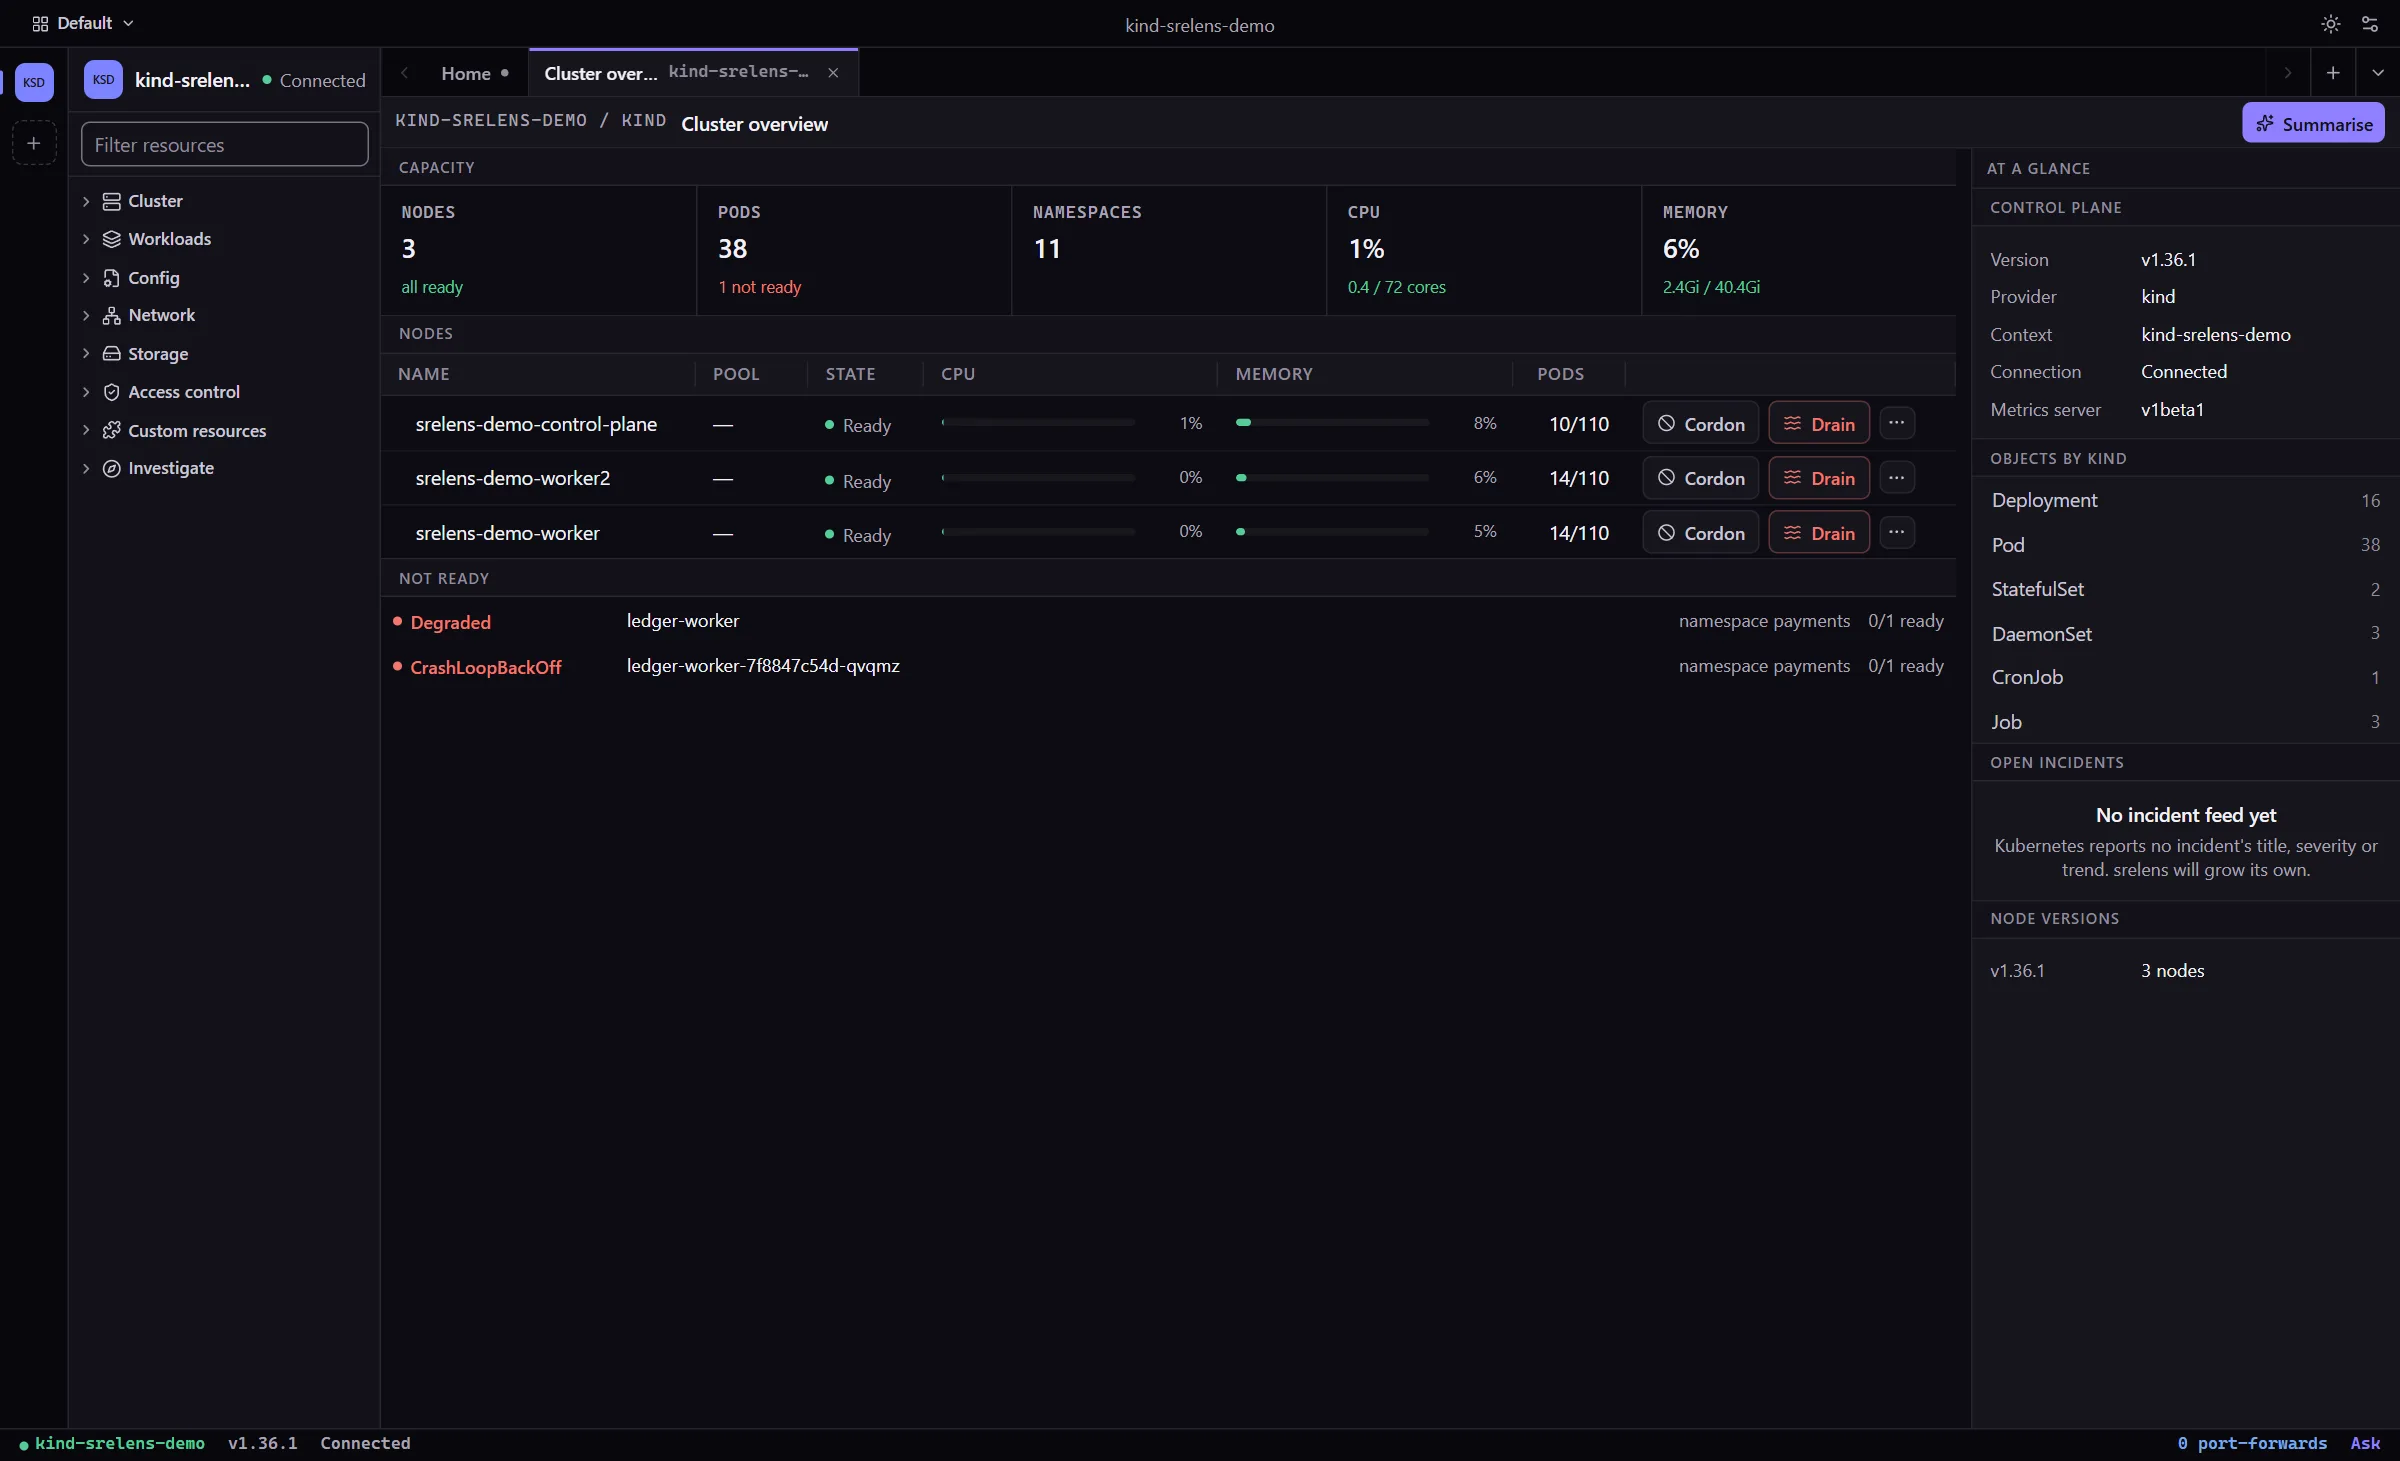Drain the srelens-demo-control-plane node

pyautogui.click(x=1819, y=424)
